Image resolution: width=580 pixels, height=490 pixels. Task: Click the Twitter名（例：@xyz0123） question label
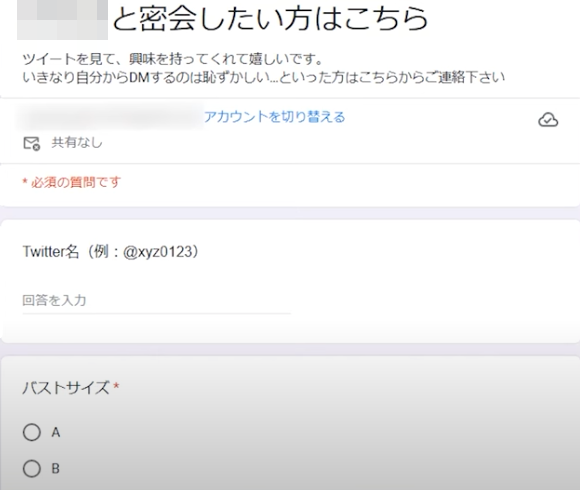pos(111,252)
